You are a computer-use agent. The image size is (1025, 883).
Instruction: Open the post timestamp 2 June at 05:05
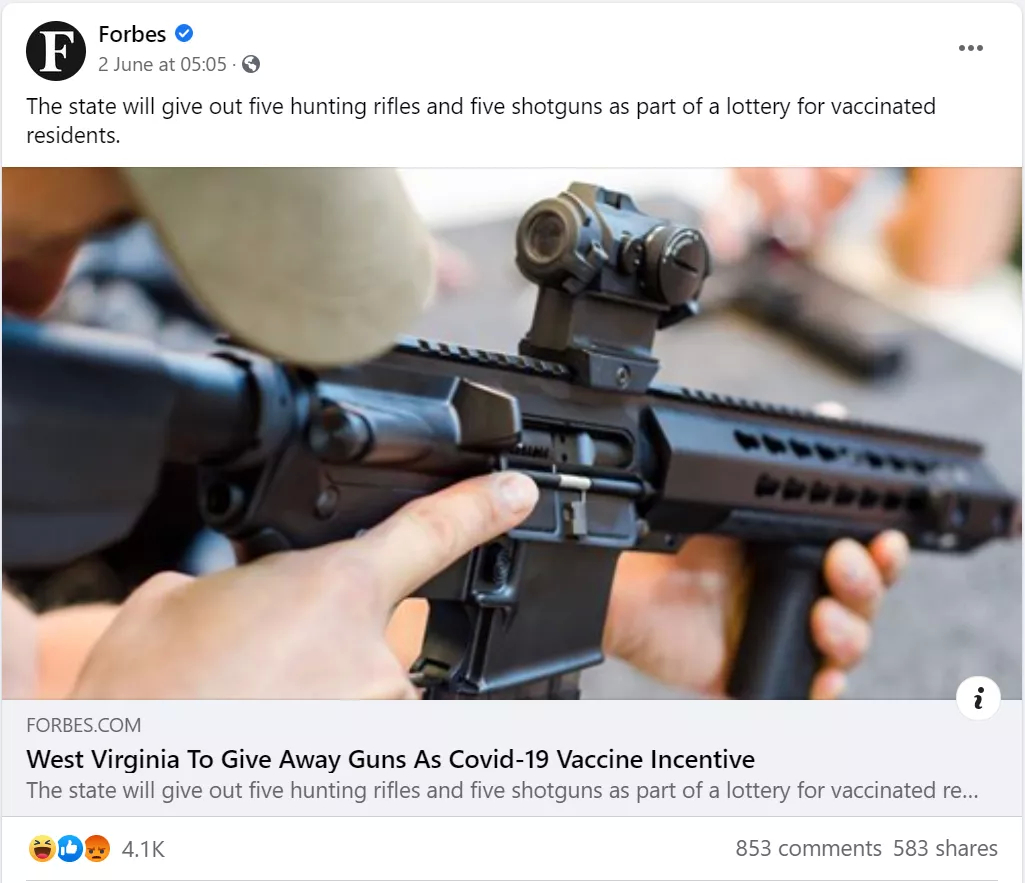click(x=162, y=64)
